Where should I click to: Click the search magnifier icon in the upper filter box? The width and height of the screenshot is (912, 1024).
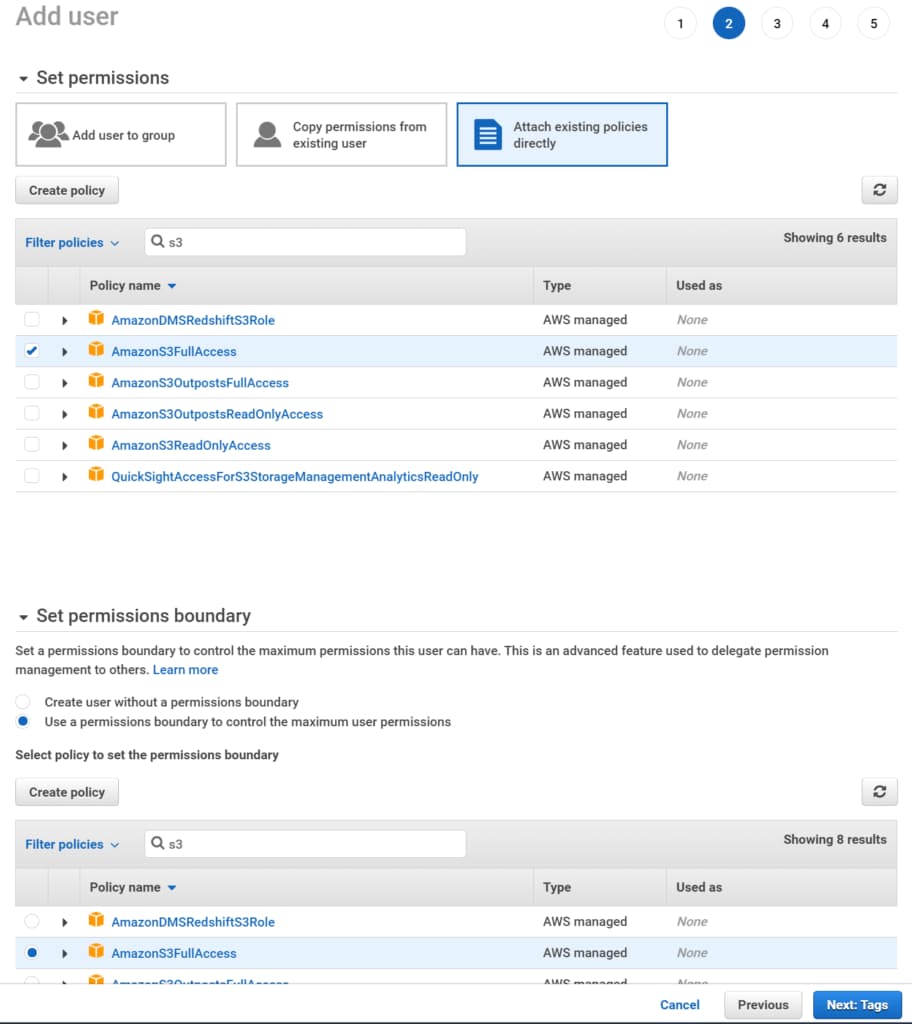point(157,241)
